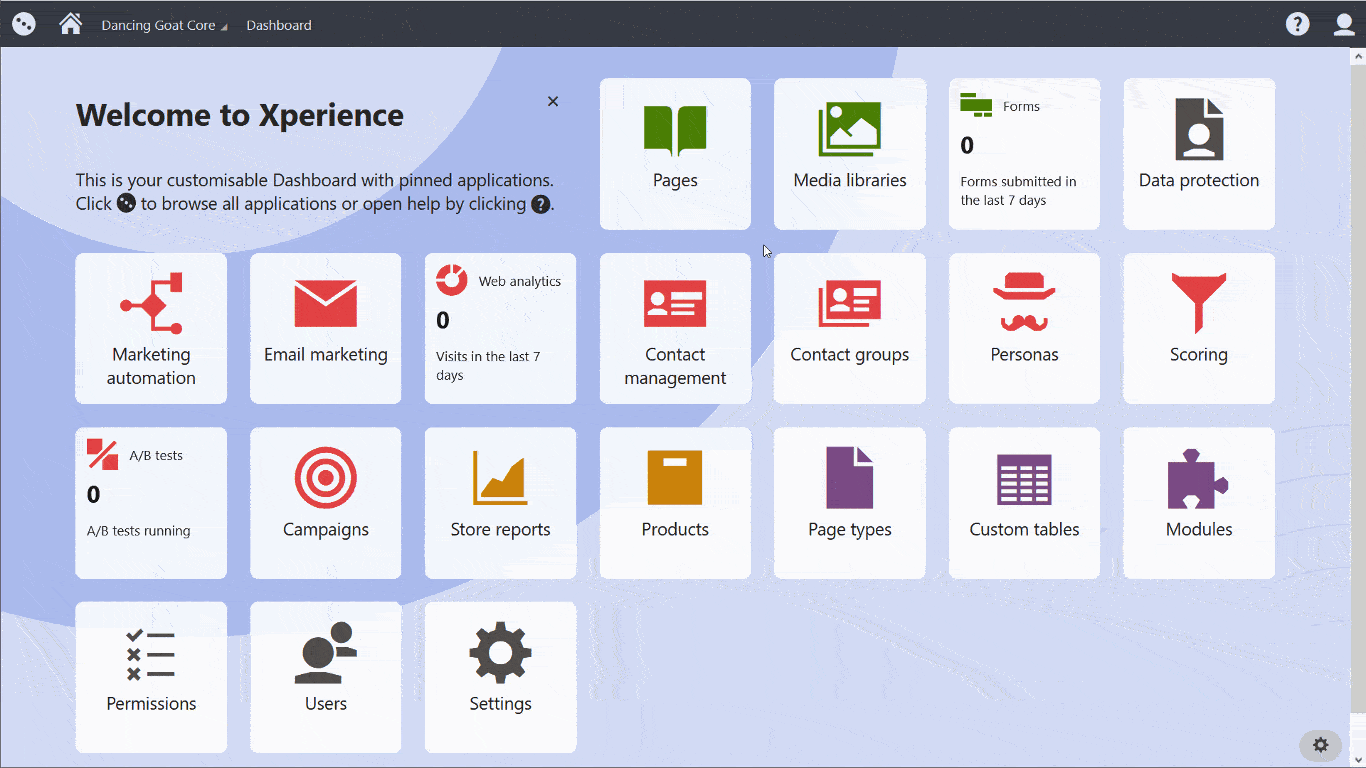Click the dashboard edit gear button
Screen dimensions: 1366x768
(x=1320, y=745)
